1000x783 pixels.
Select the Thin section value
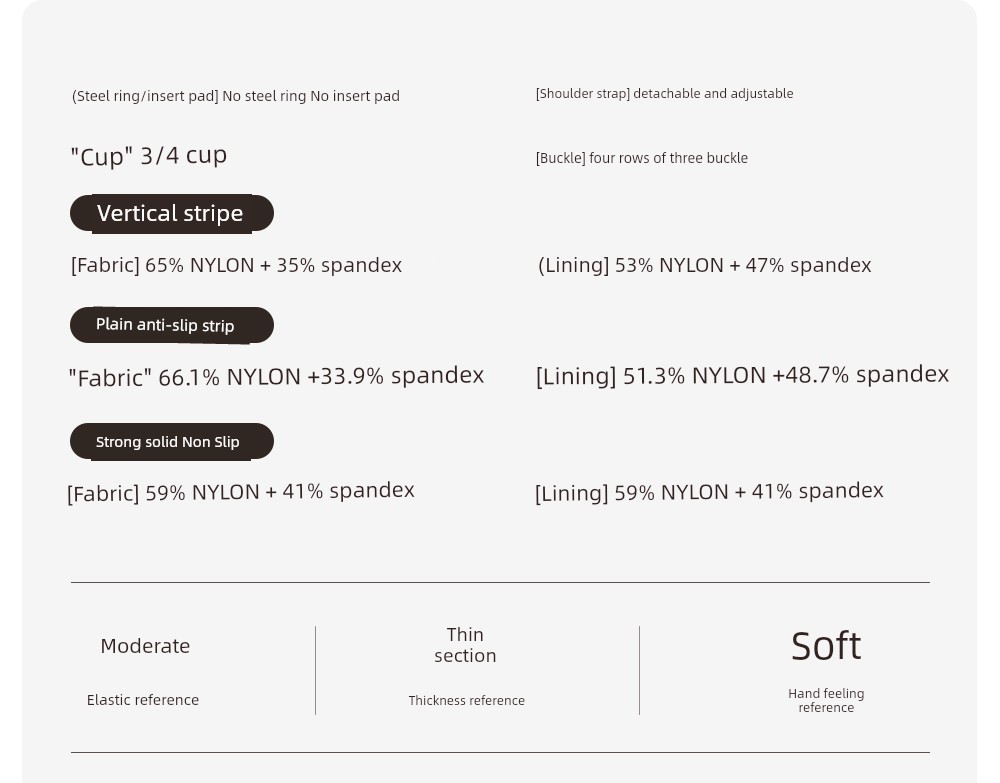pos(466,645)
